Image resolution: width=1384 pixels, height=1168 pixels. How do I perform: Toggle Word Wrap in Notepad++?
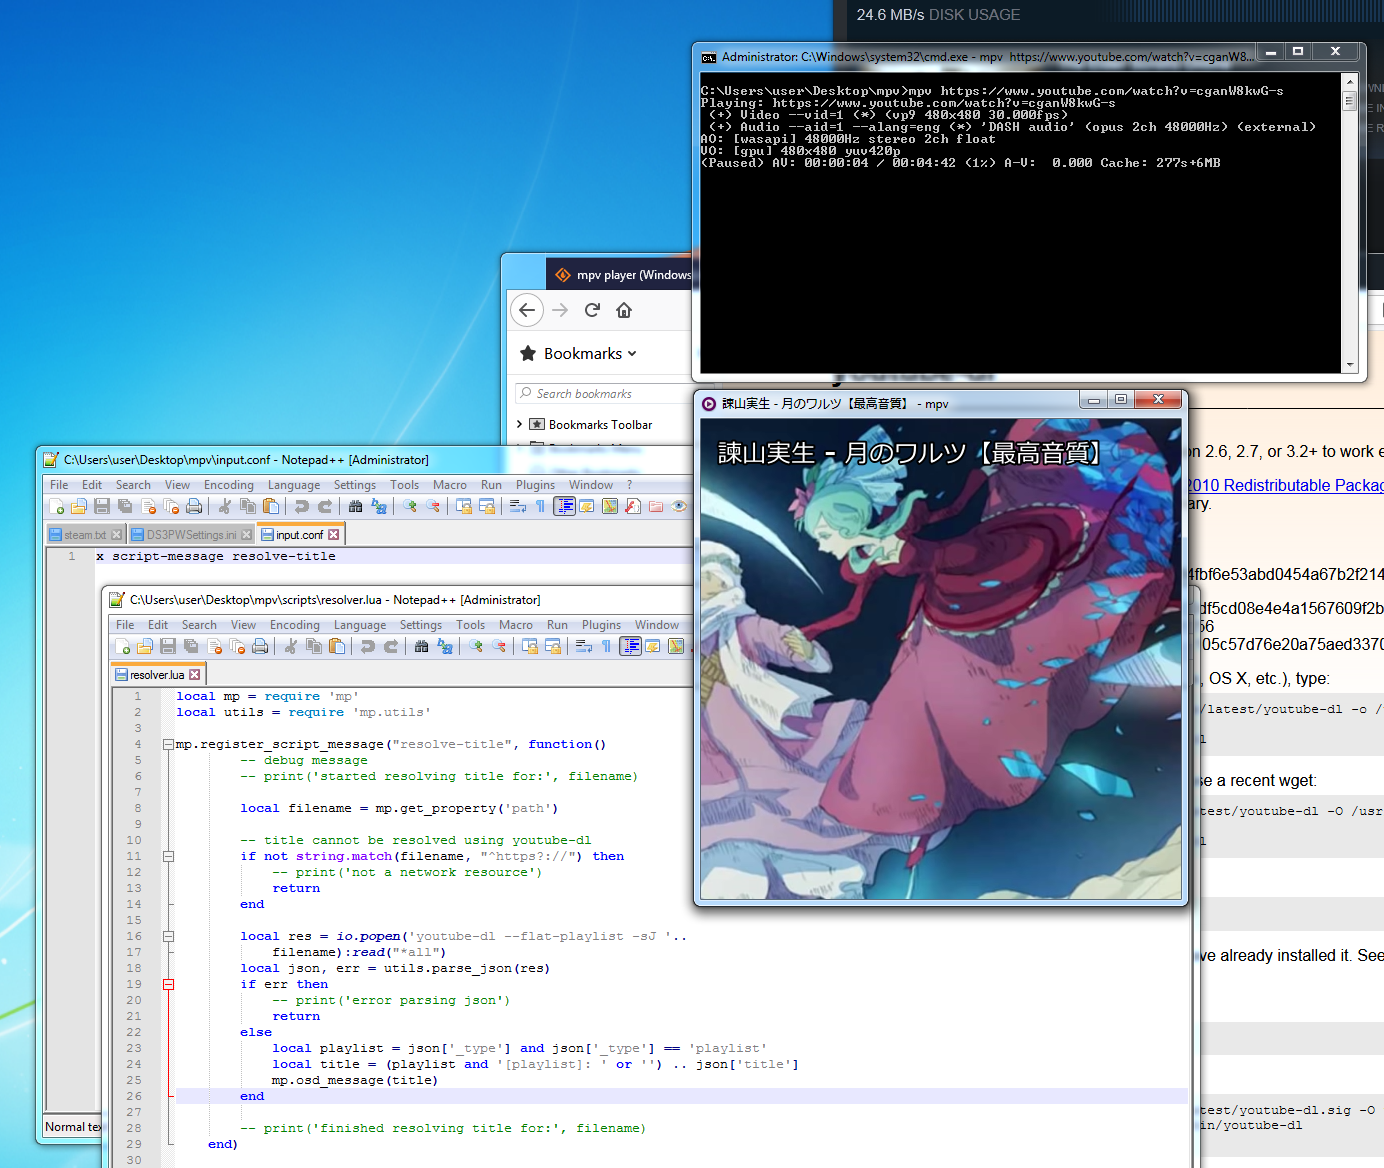[585, 646]
